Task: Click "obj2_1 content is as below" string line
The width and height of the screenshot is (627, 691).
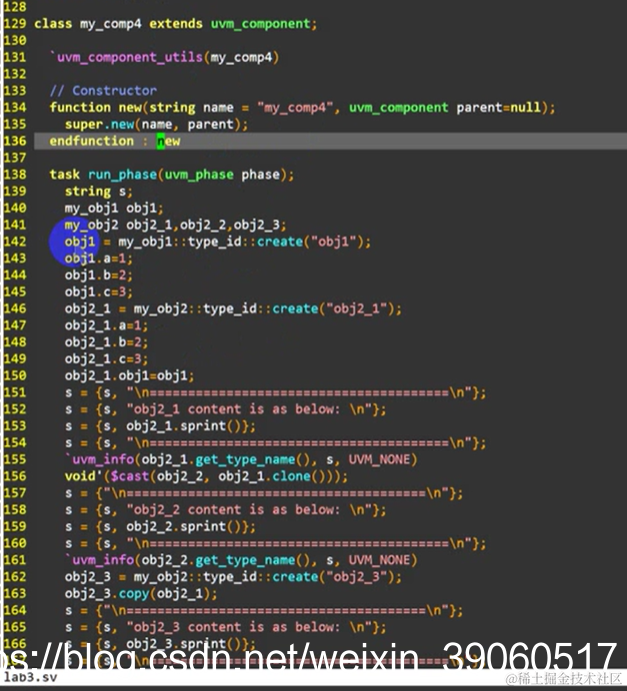Action: point(225,409)
